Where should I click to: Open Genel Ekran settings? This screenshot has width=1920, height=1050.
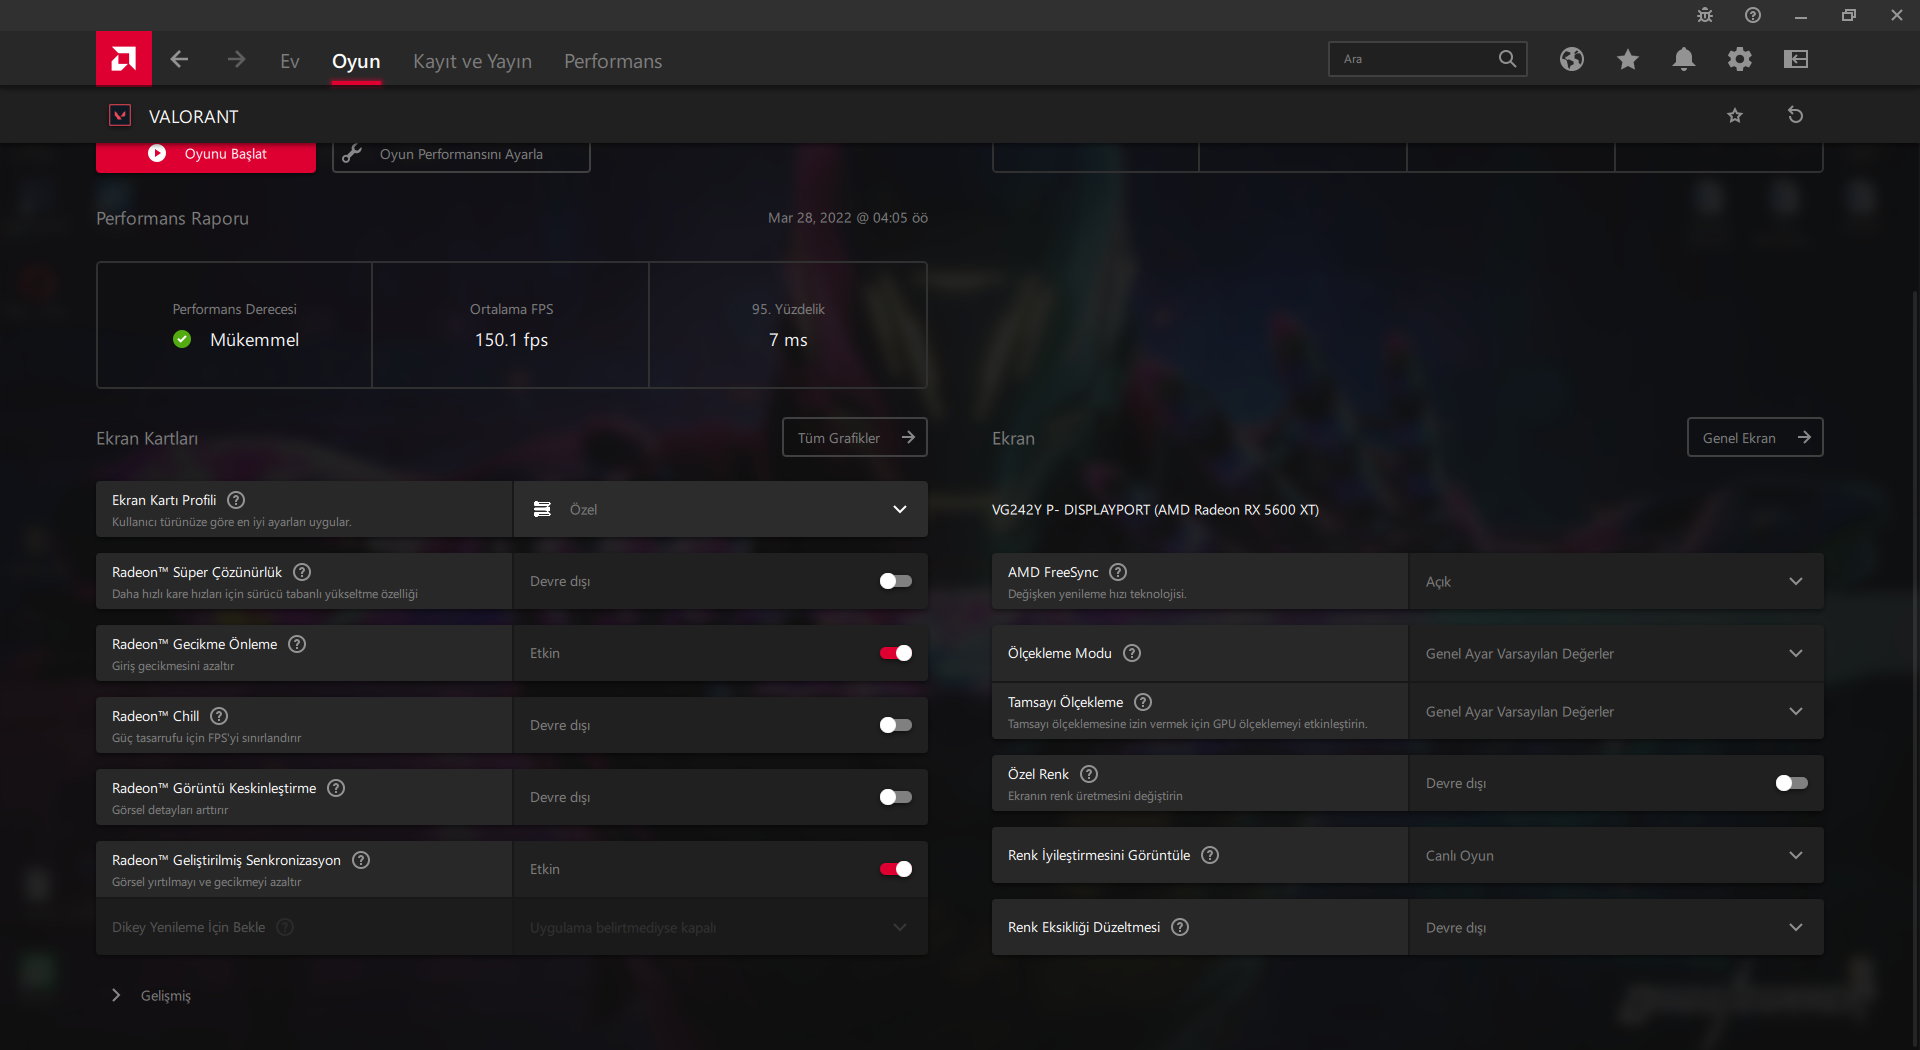(1755, 437)
